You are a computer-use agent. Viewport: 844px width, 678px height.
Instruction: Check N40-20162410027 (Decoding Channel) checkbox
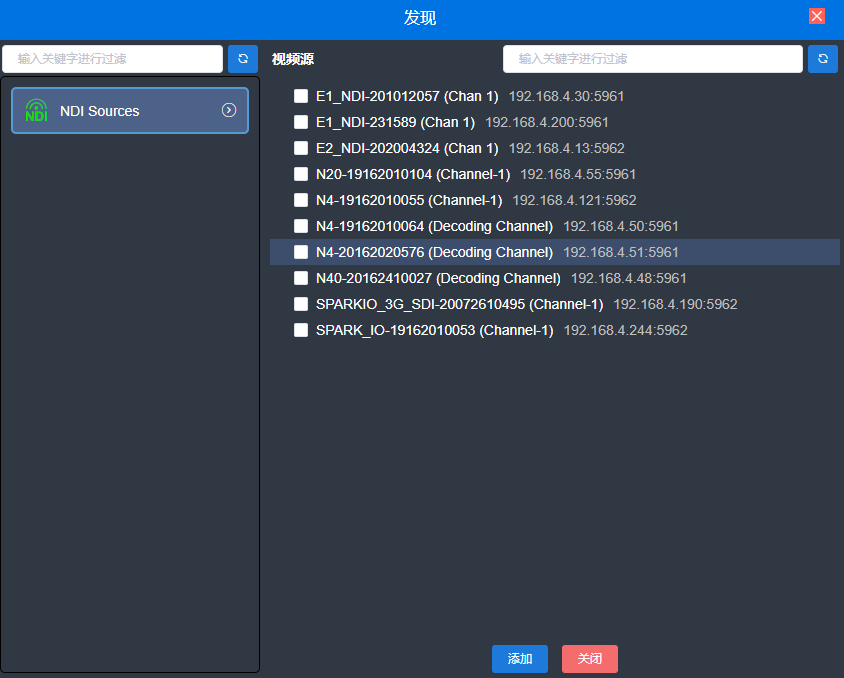(x=301, y=278)
